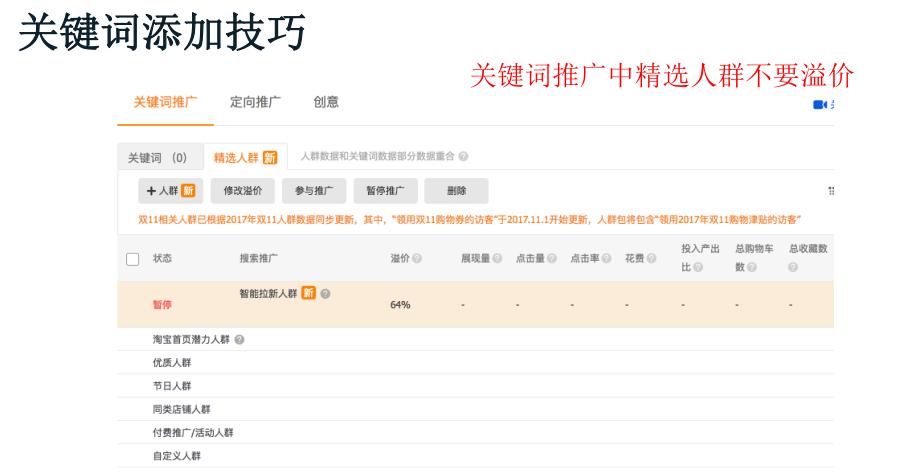The height and width of the screenshot is (473, 899).
Task: Click the 点击率 column header
Action: pyautogui.click(x=585, y=259)
